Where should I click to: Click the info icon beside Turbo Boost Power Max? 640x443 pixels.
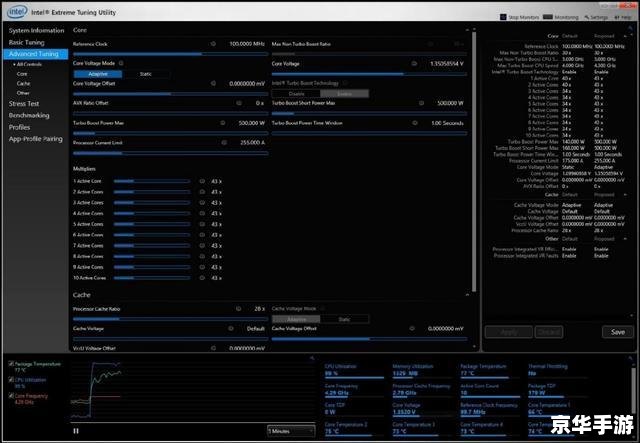pos(223,123)
